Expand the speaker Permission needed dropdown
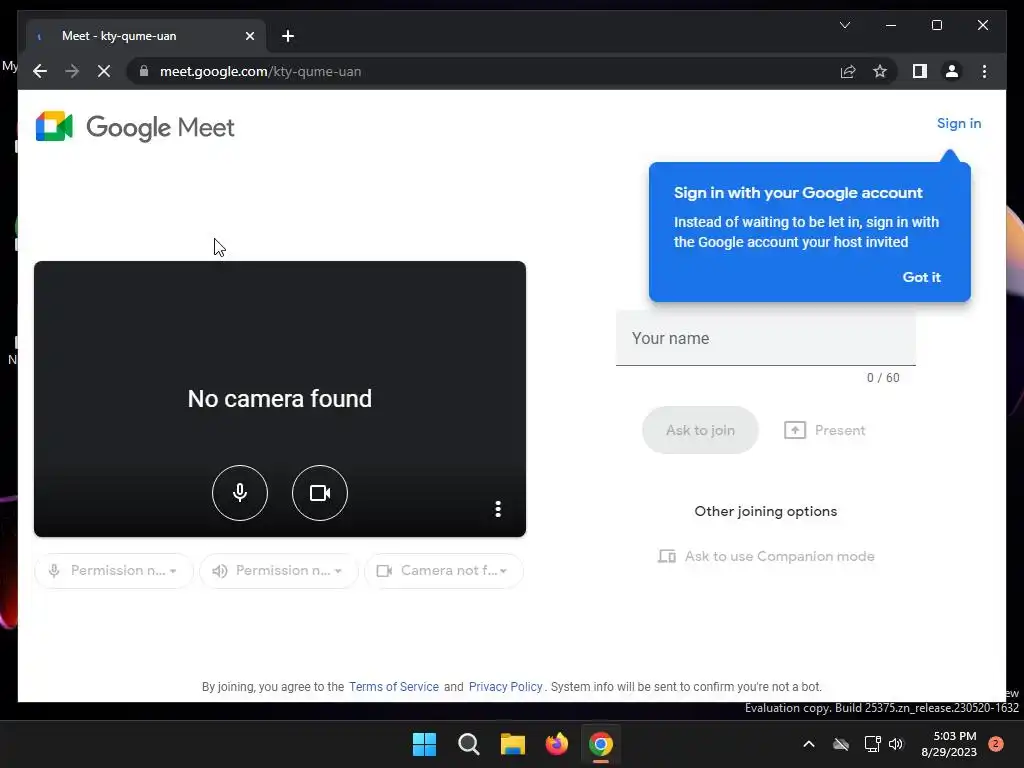The image size is (1024, 768). [279, 571]
